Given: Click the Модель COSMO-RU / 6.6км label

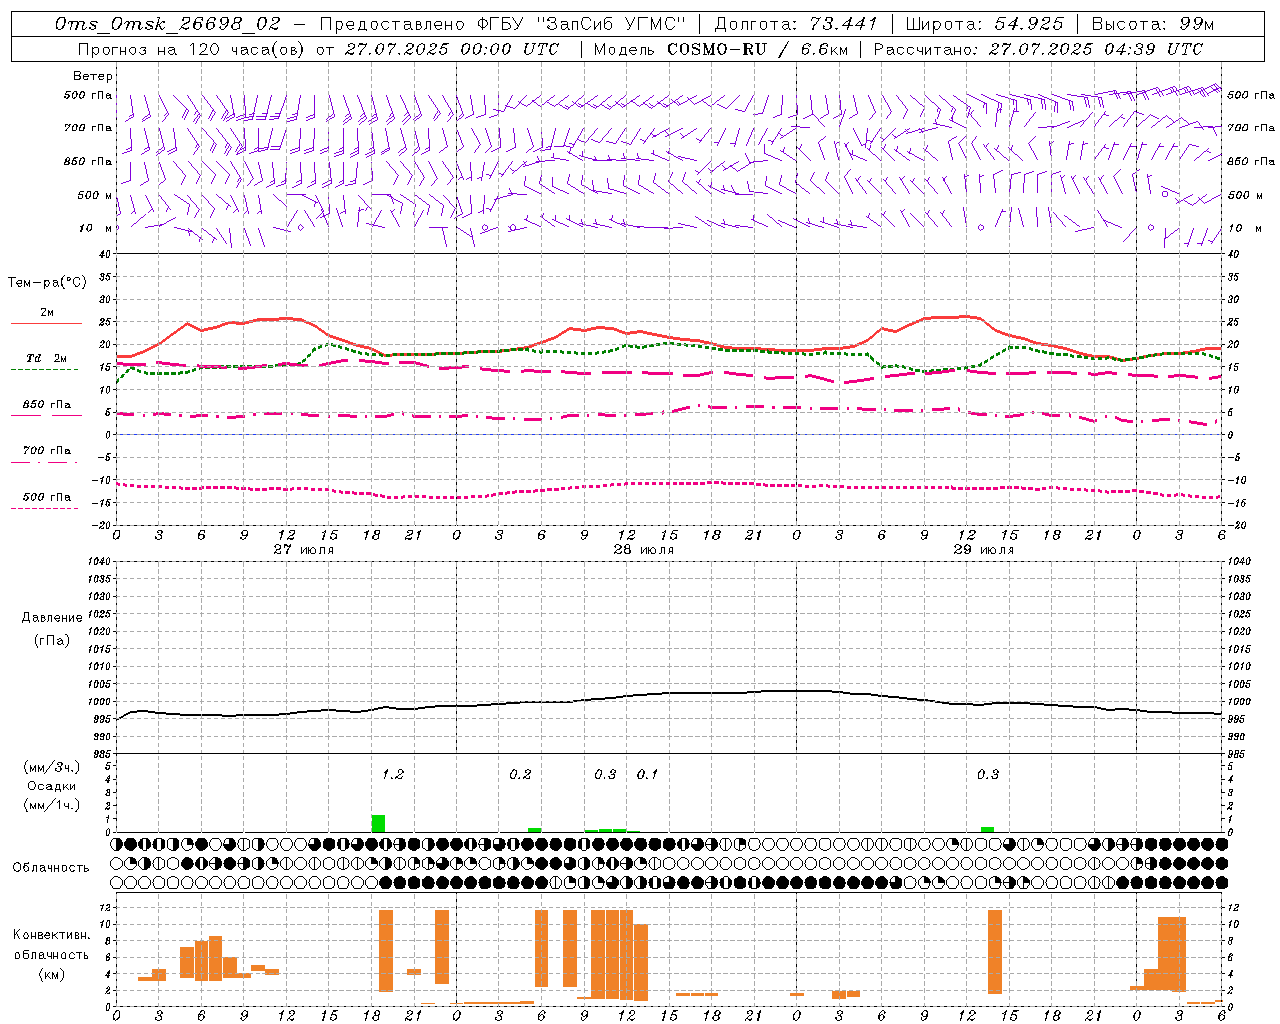Looking at the screenshot, I should point(721,49).
